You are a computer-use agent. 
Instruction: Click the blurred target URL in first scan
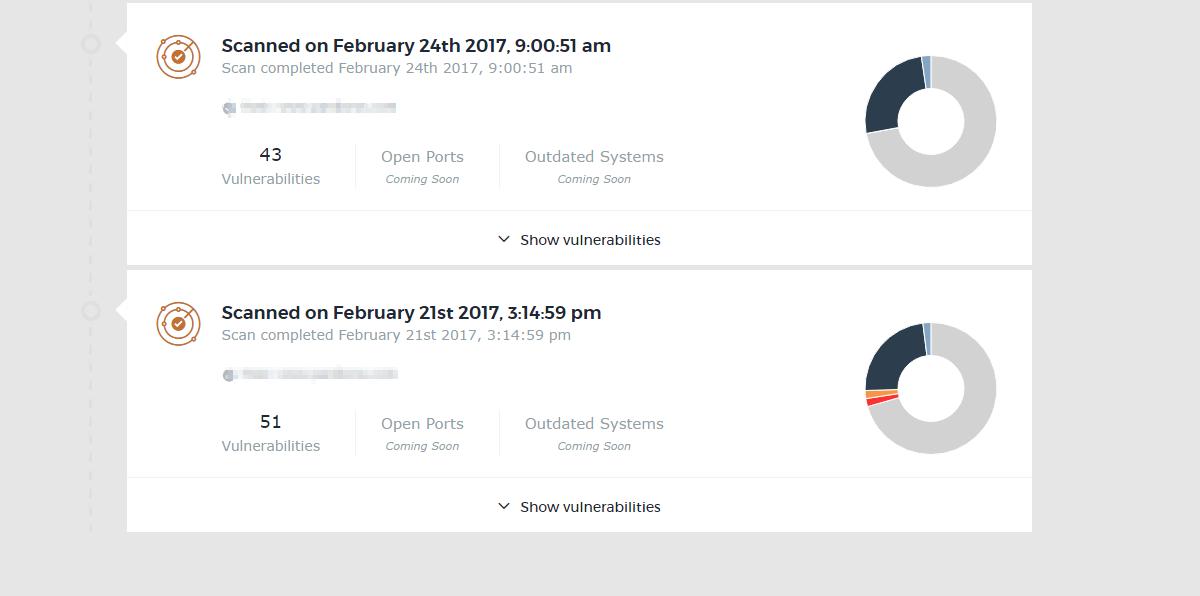point(310,108)
